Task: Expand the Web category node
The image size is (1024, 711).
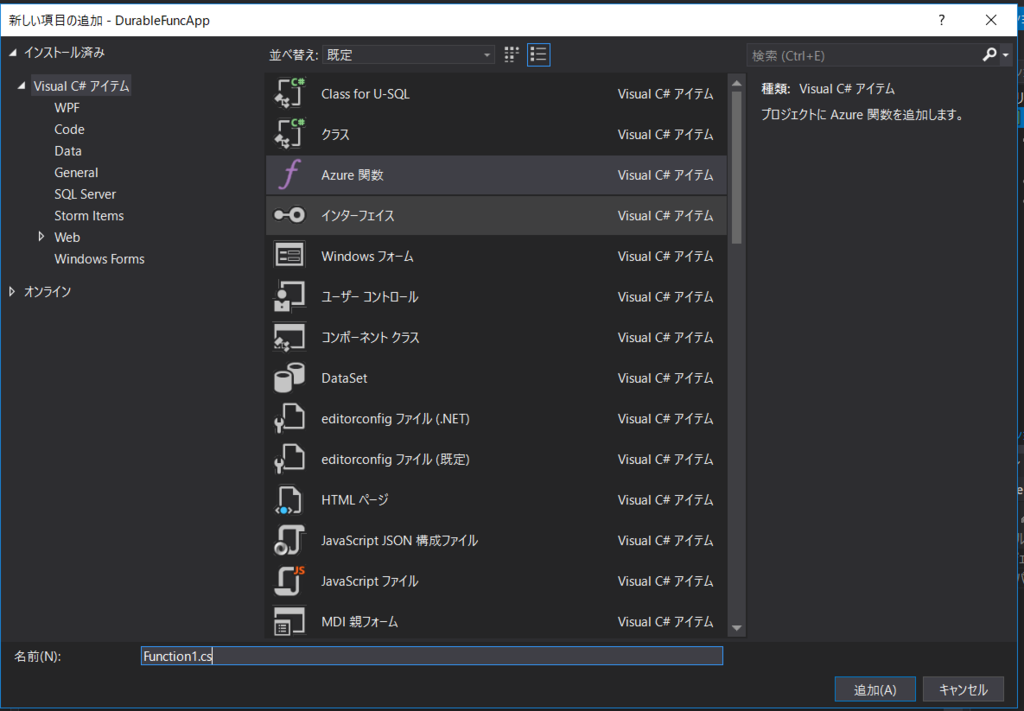Action: pyautogui.click(x=42, y=237)
